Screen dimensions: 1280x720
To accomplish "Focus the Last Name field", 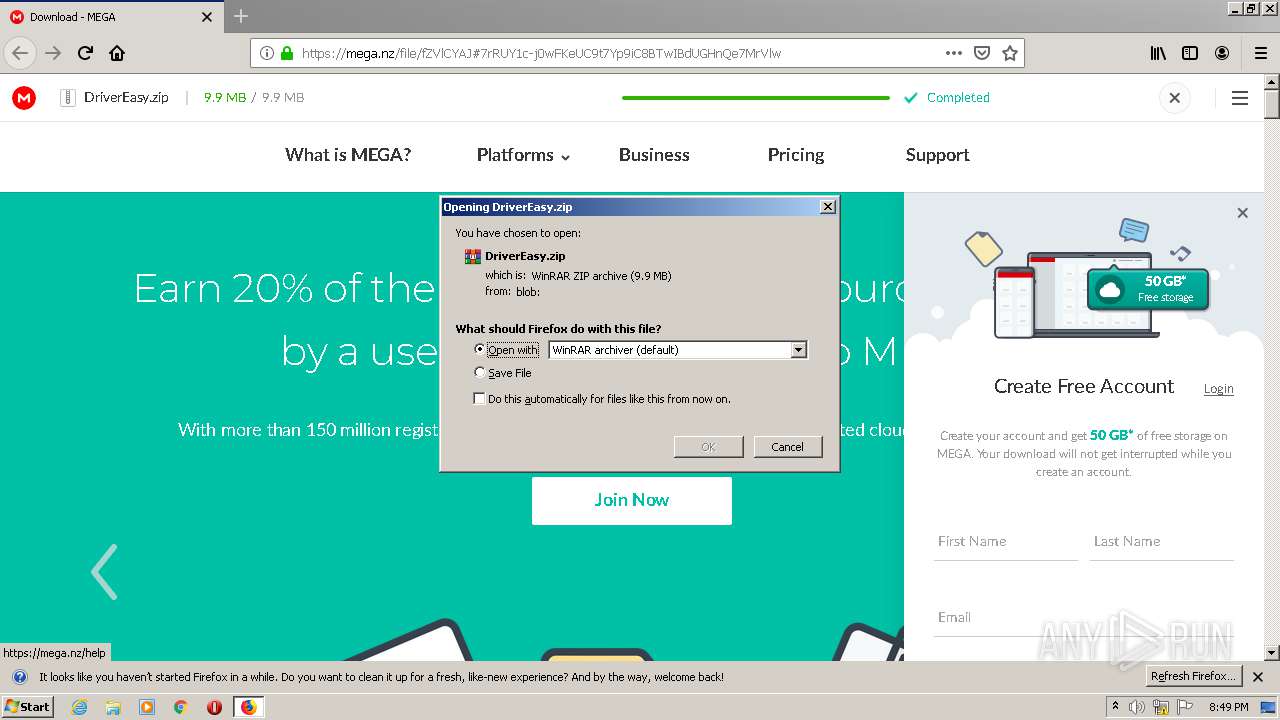I will pos(1162,541).
